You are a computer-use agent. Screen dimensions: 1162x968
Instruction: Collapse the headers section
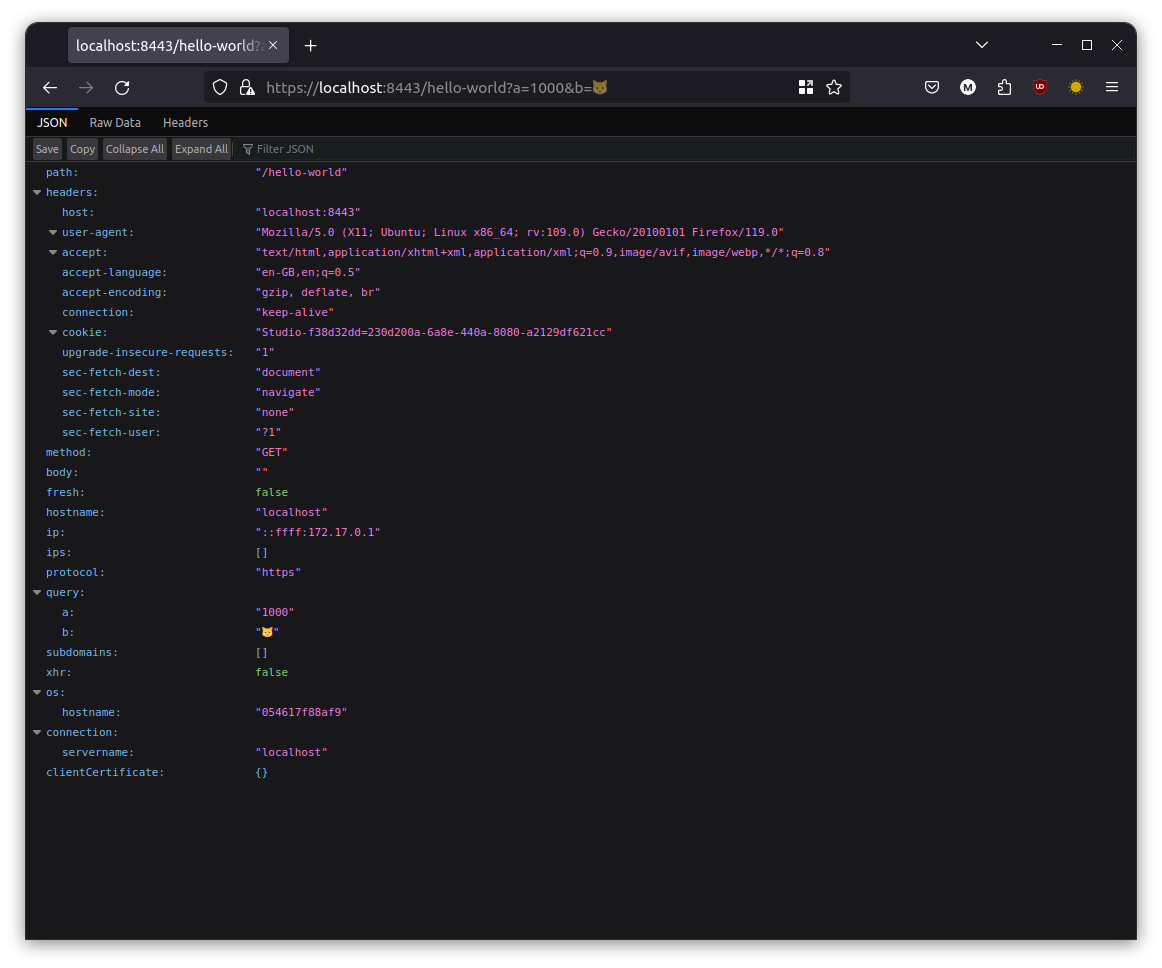(37, 192)
